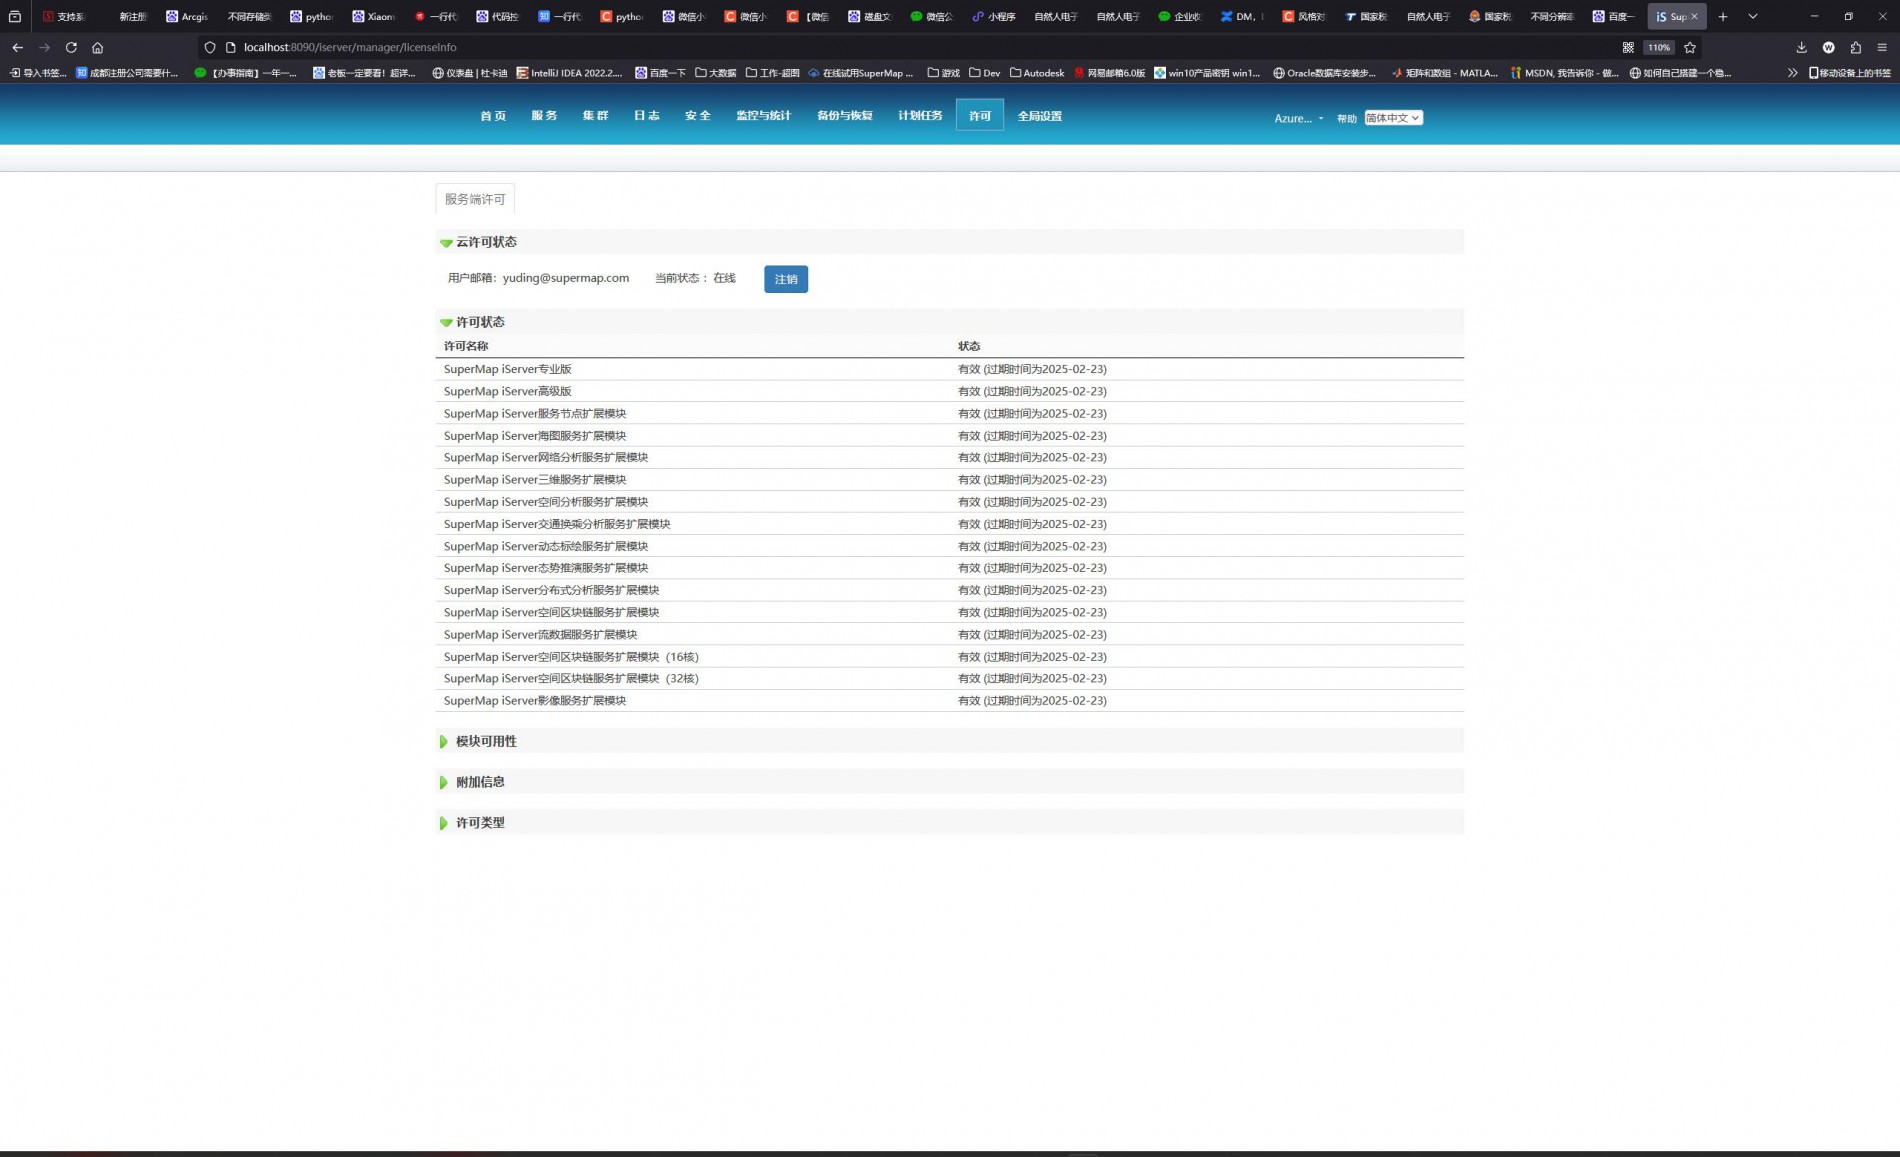Expand the 模块可用性 section
This screenshot has height=1157, width=1900.
click(444, 741)
